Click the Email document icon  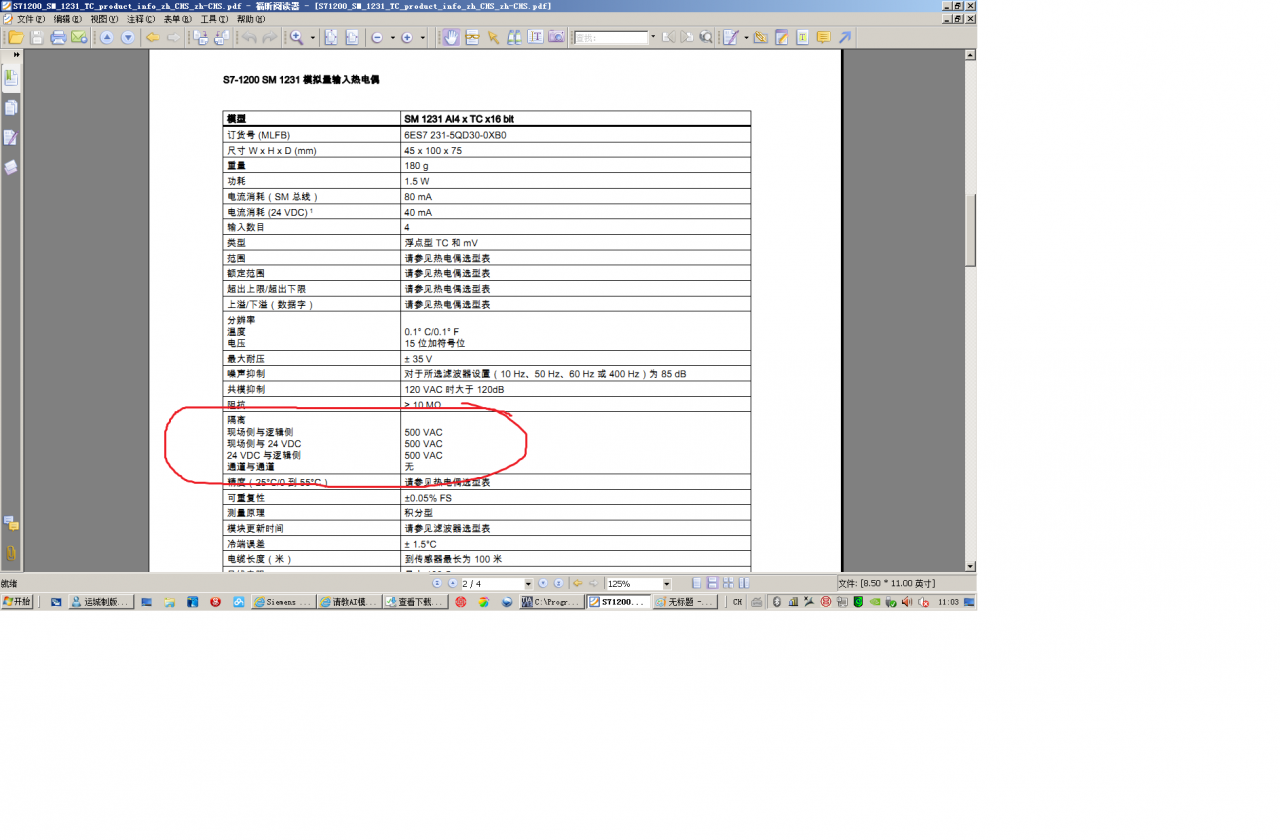coord(79,37)
